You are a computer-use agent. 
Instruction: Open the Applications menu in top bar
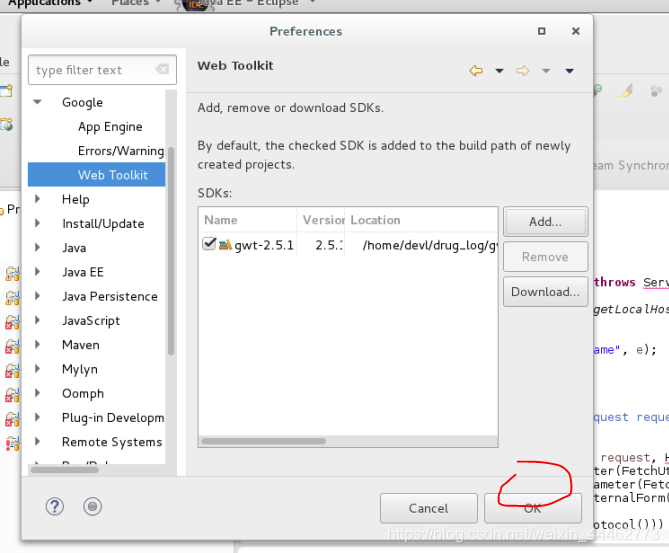point(50,3)
